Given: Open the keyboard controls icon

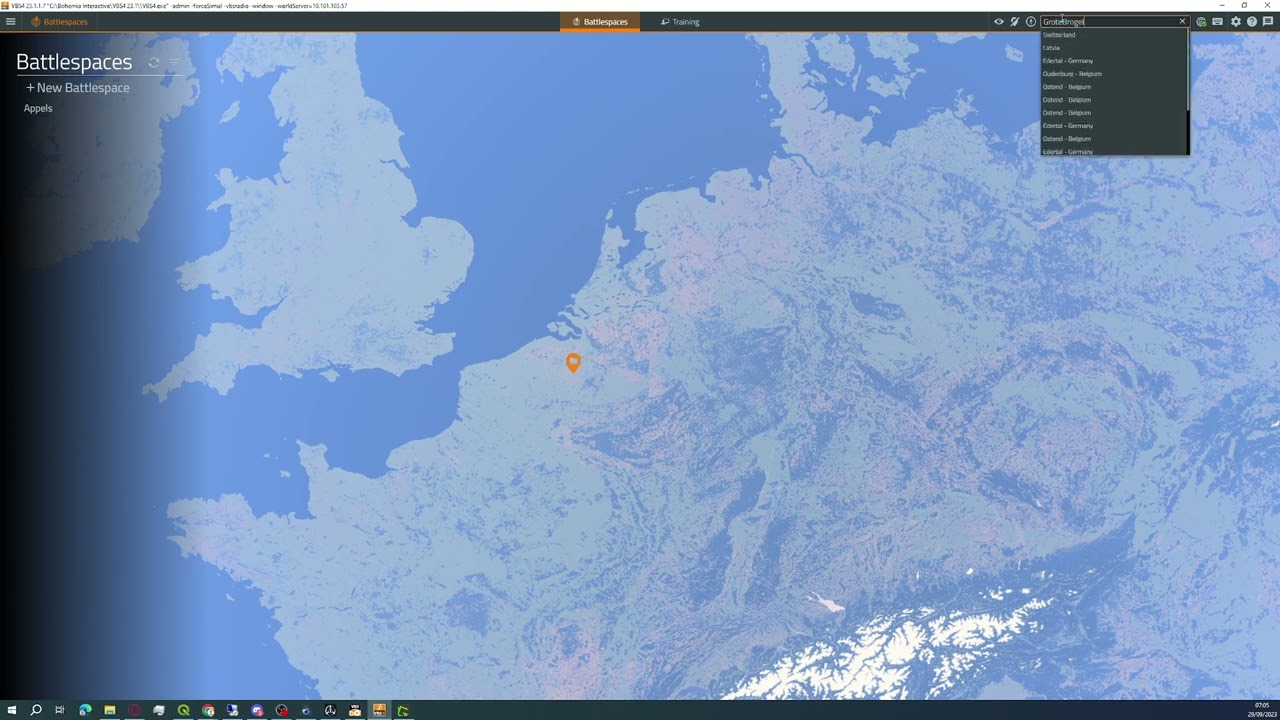Looking at the screenshot, I should pyautogui.click(x=1217, y=21).
